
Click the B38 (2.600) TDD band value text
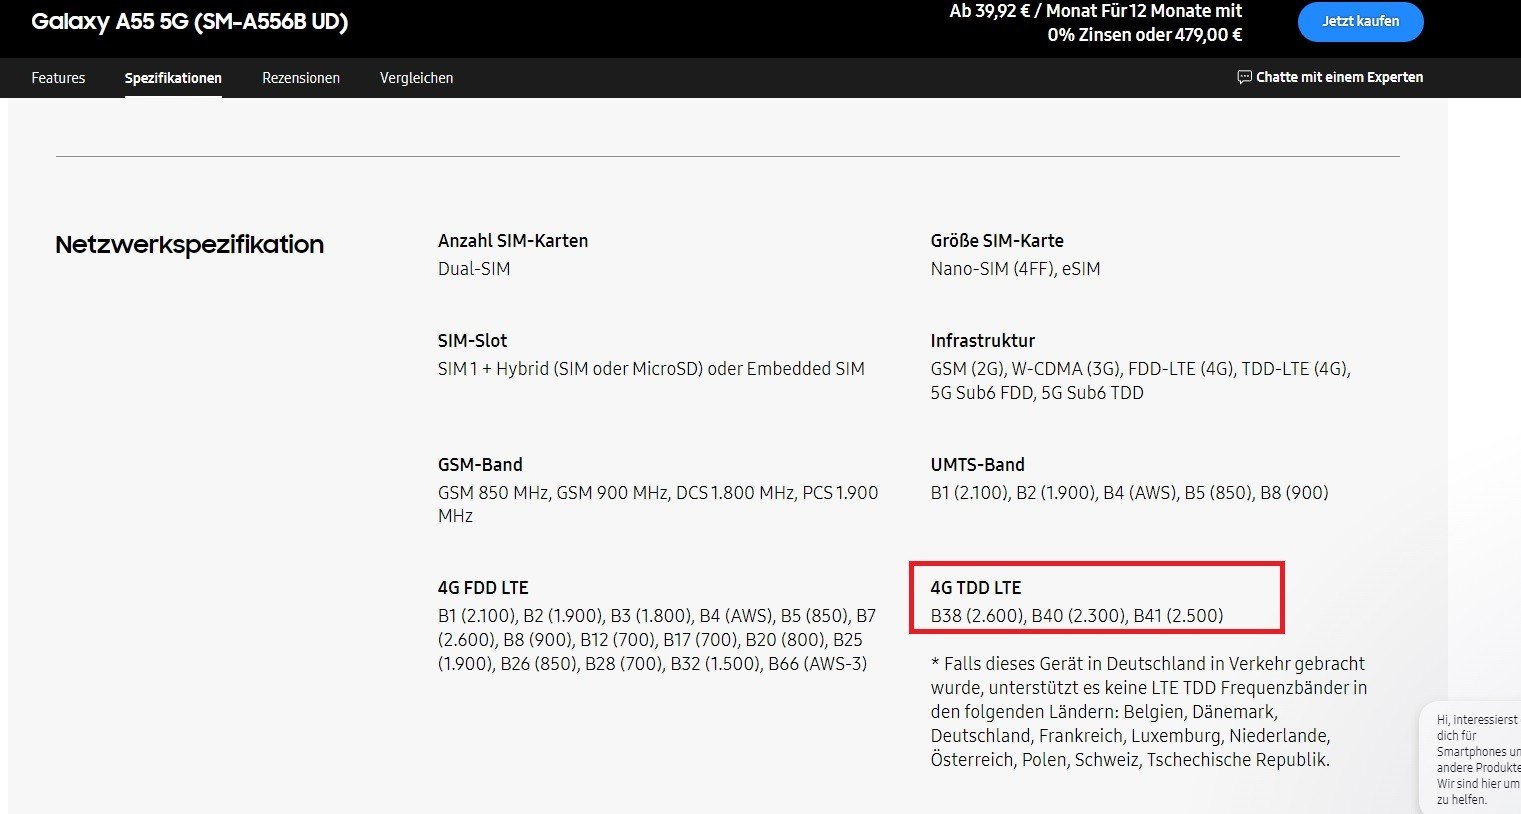pyautogui.click(x=976, y=616)
